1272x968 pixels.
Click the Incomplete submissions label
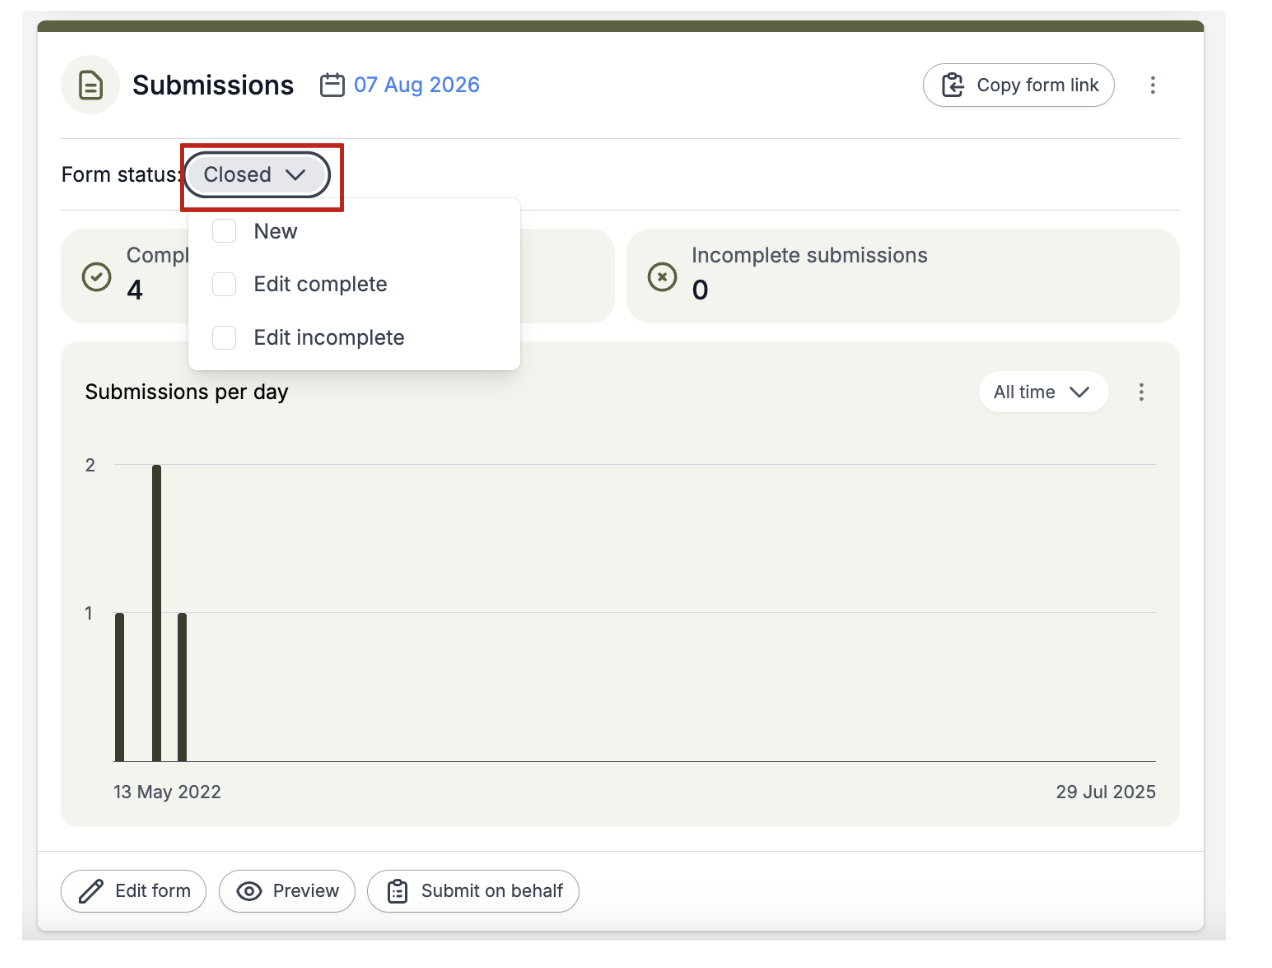point(809,256)
